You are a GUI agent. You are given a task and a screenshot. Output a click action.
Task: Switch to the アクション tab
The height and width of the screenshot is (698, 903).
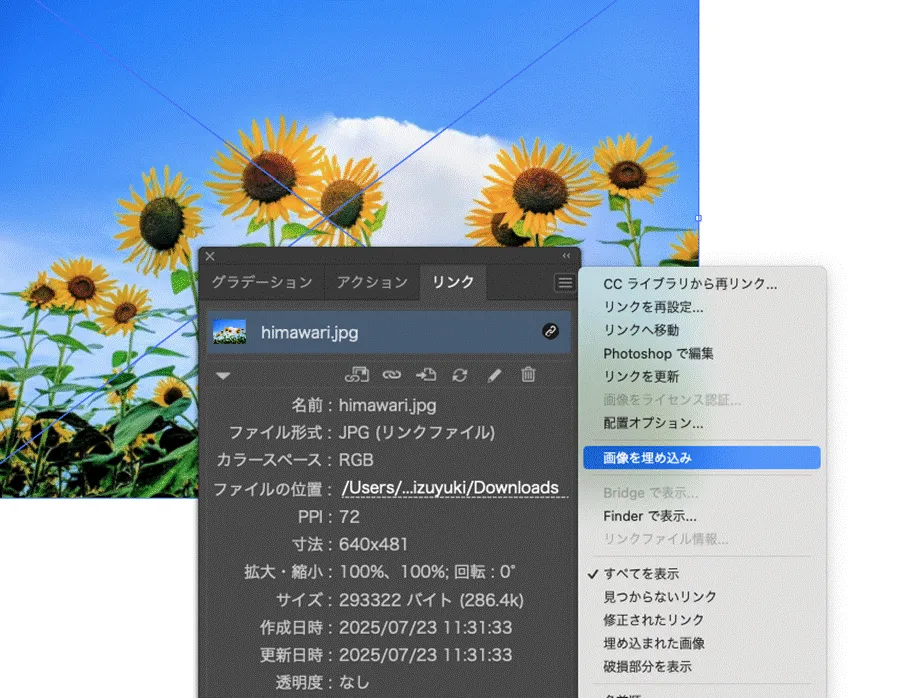tap(372, 283)
